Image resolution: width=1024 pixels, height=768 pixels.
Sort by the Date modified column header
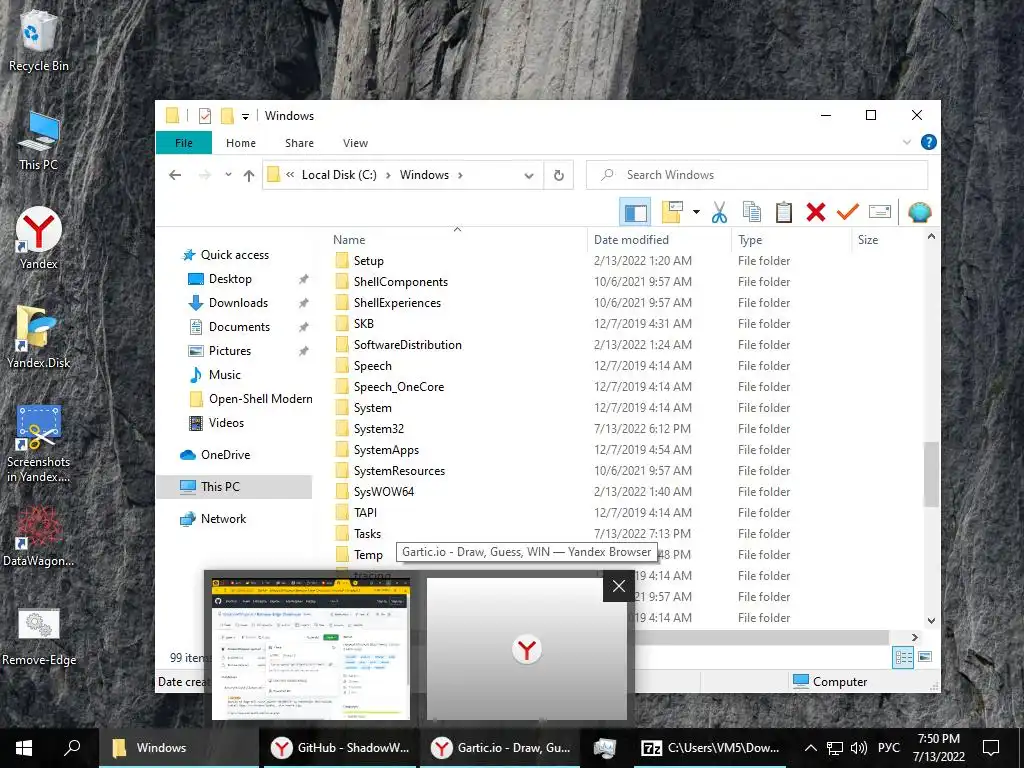click(660, 240)
